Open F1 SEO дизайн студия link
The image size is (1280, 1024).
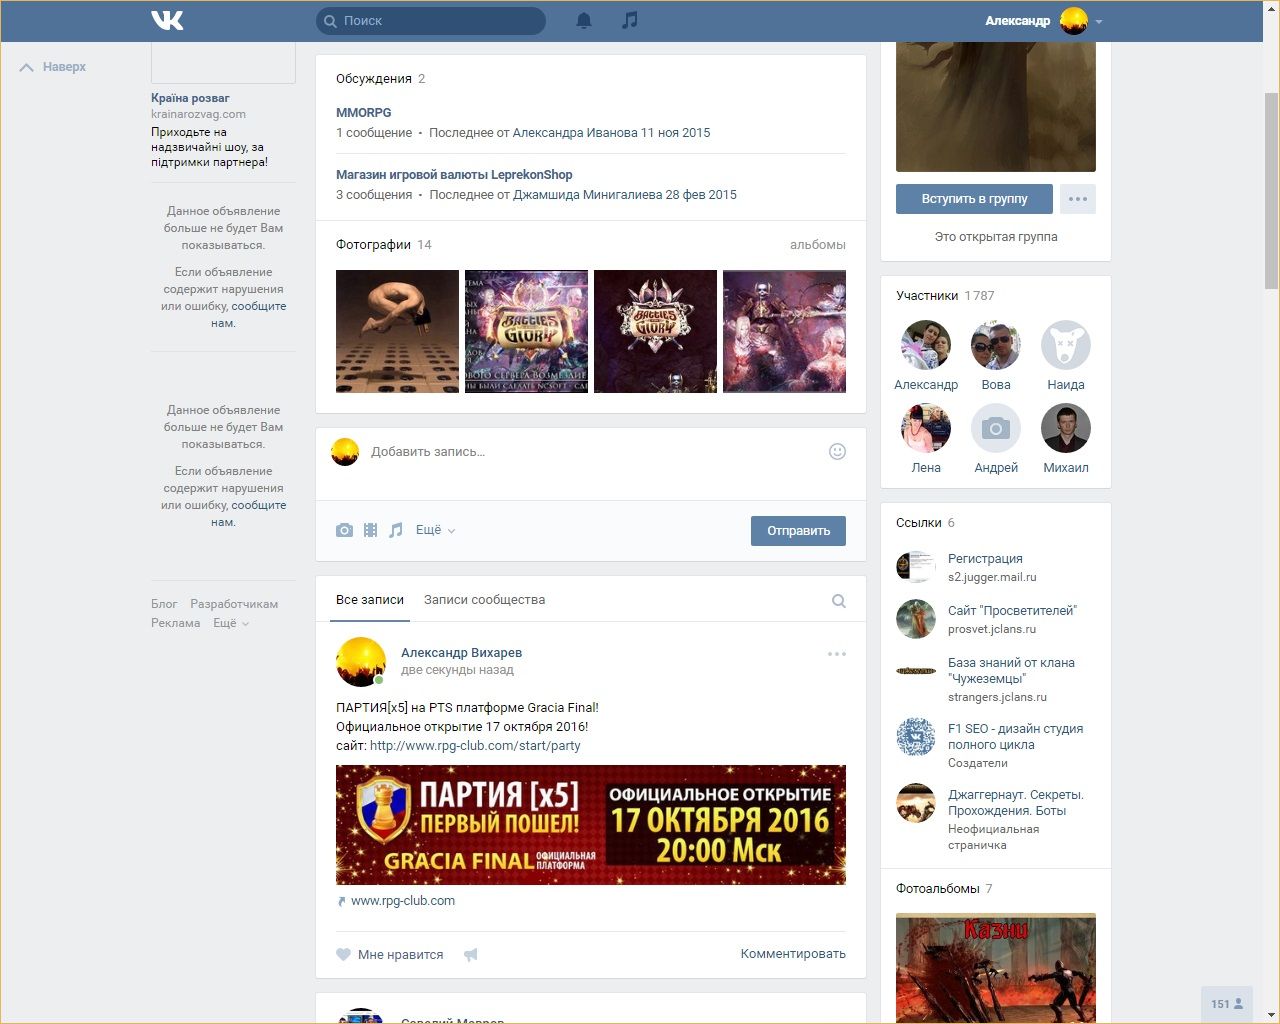1015,737
